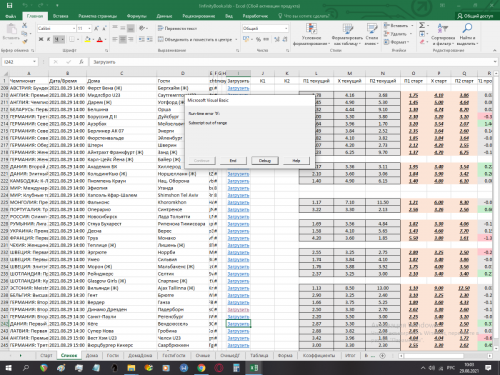Screen dimensions: 500x375
Task: Click the wrap text button
Action: pyautogui.click(x=177, y=28)
